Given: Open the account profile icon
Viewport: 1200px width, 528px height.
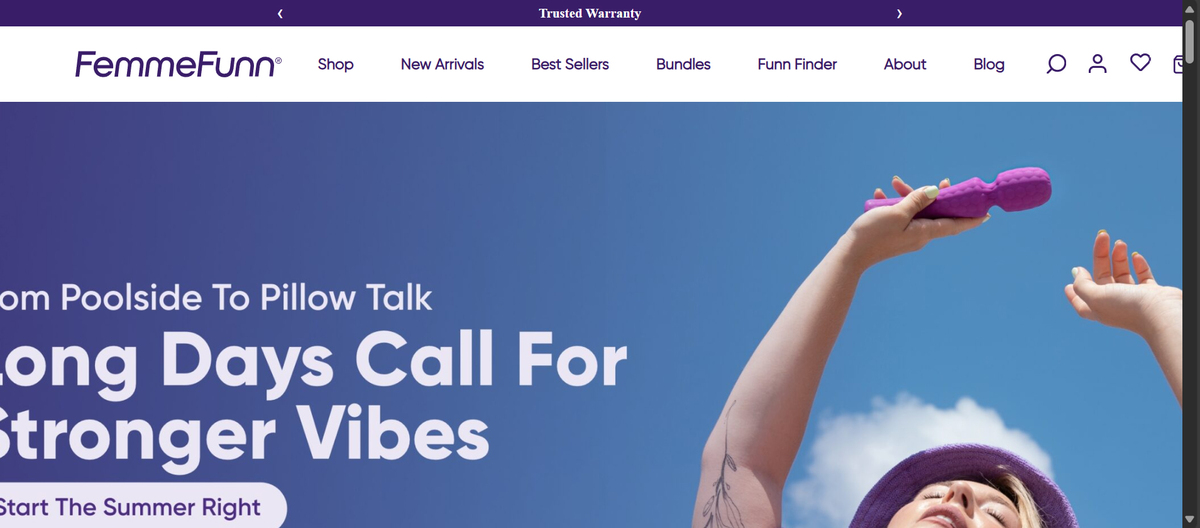Looking at the screenshot, I should (1098, 64).
